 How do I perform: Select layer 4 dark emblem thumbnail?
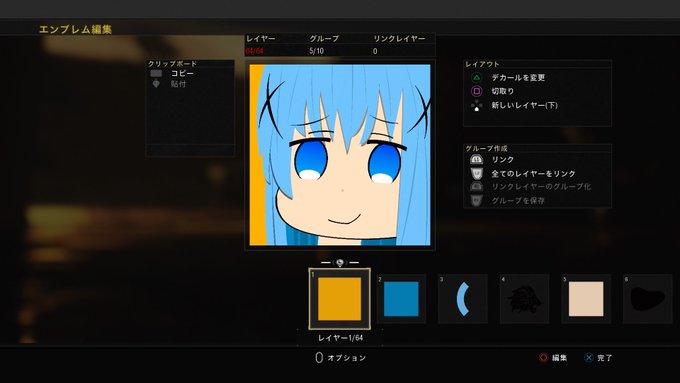[x=524, y=299]
